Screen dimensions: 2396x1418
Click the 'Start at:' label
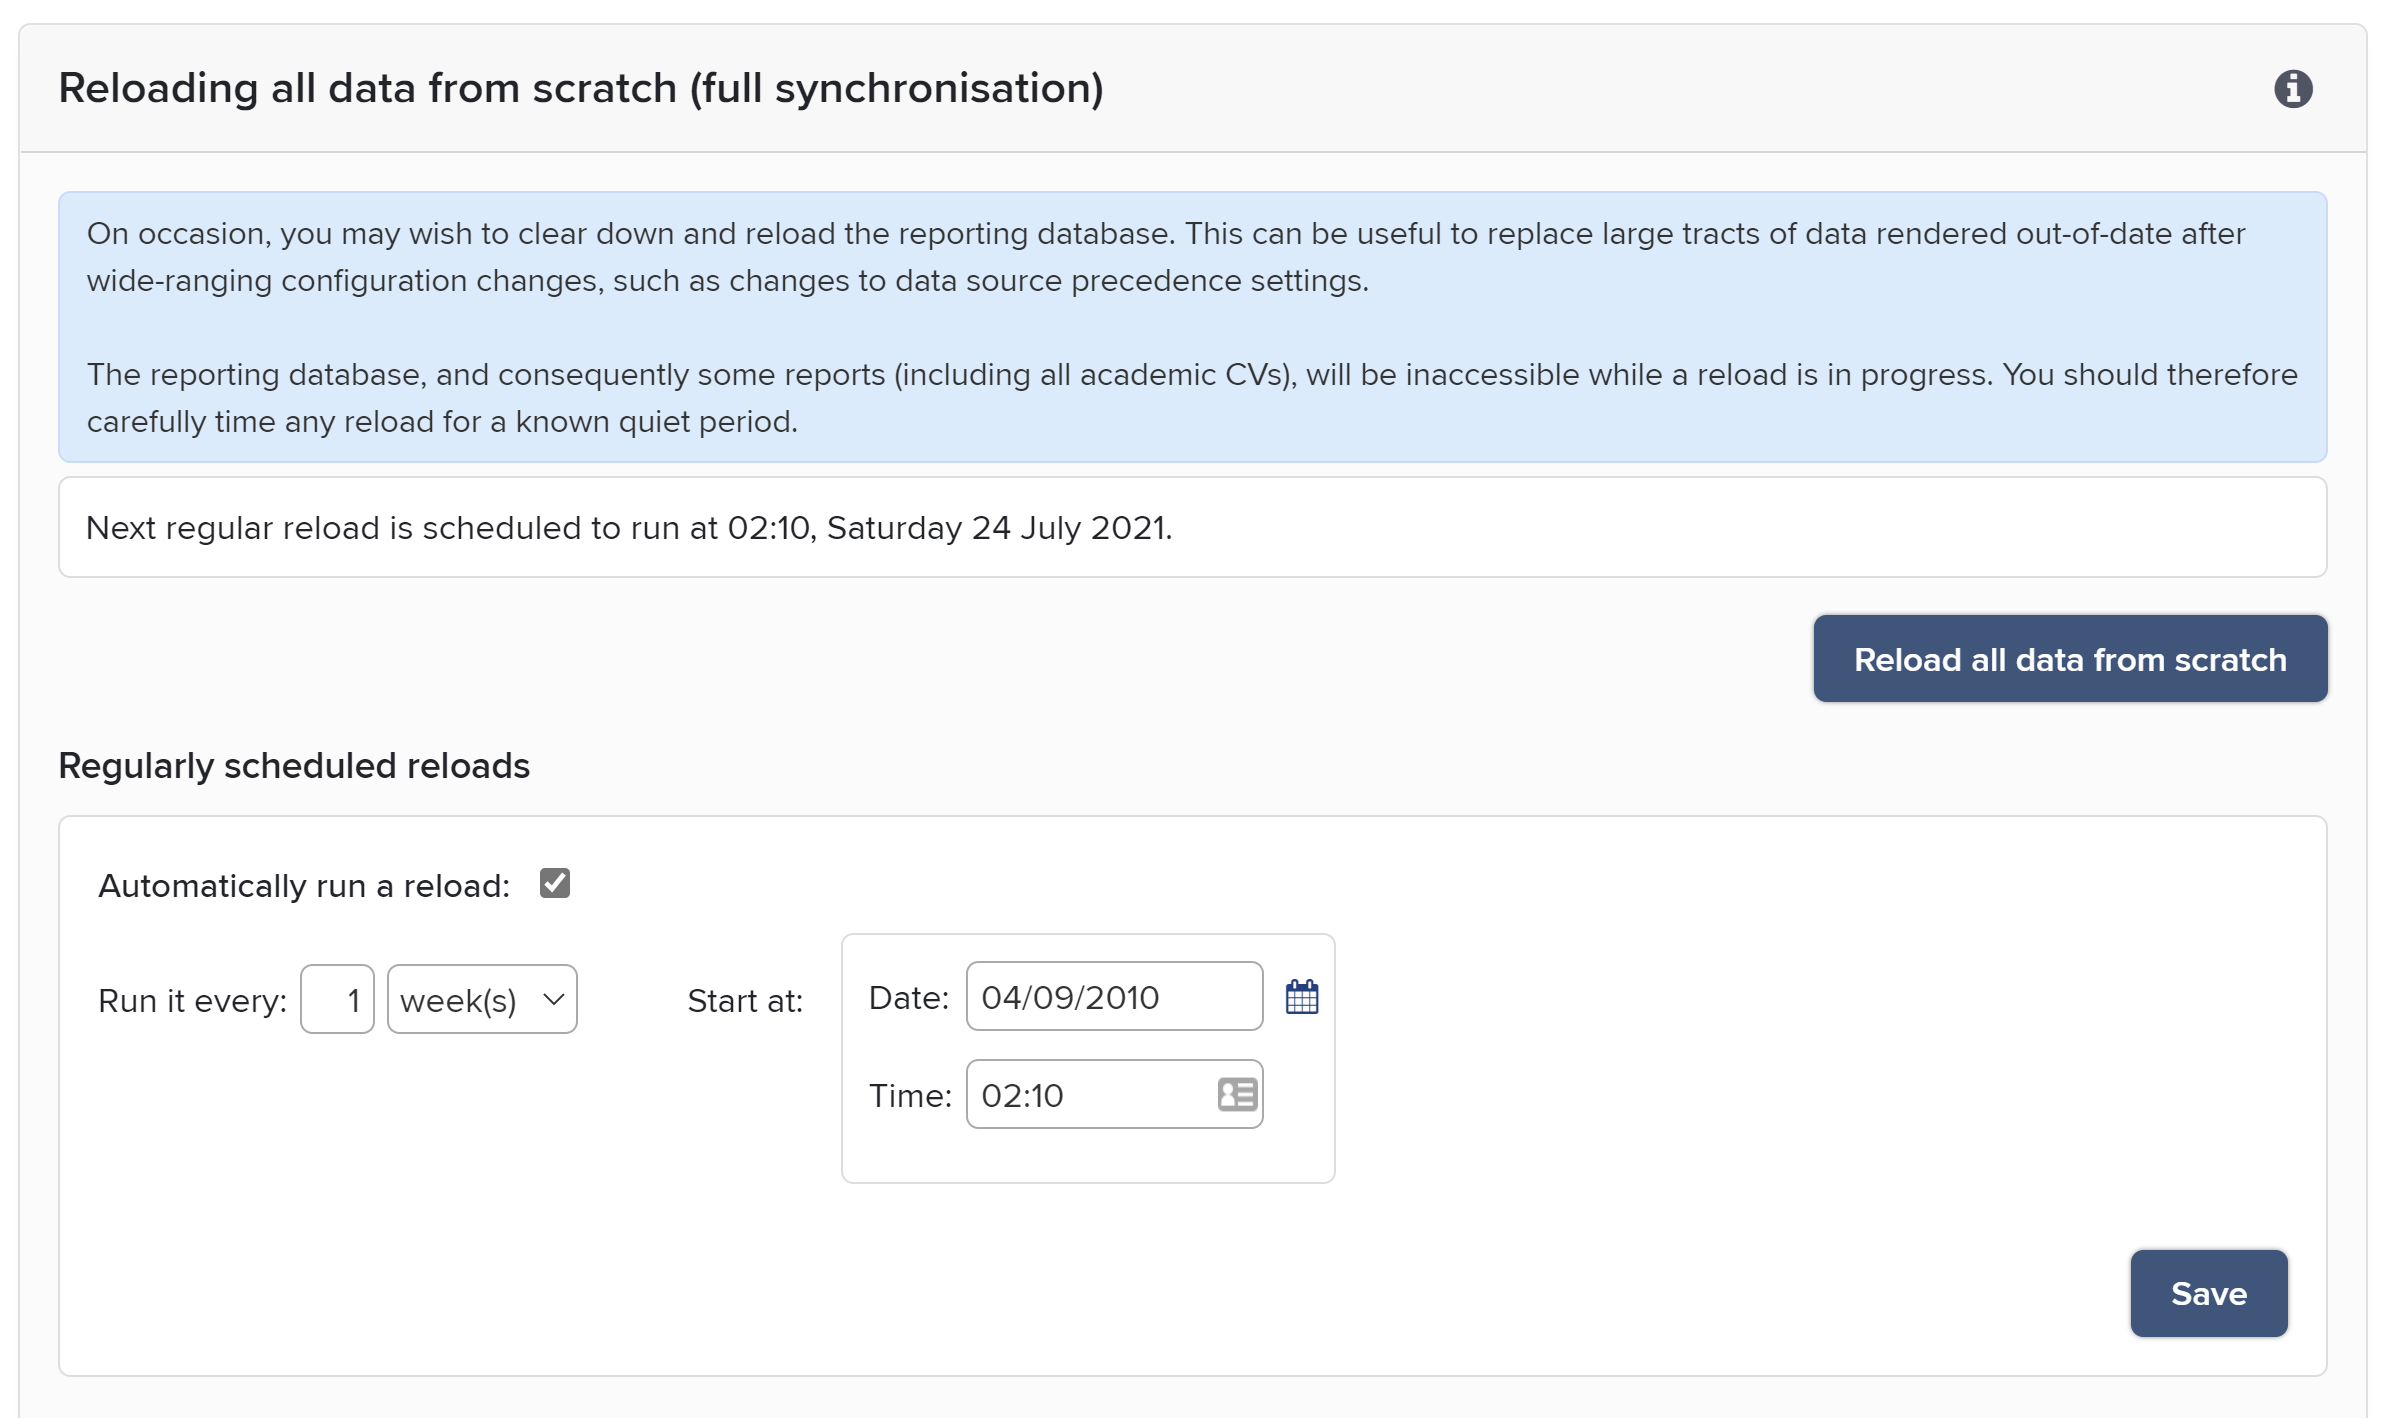[745, 1001]
